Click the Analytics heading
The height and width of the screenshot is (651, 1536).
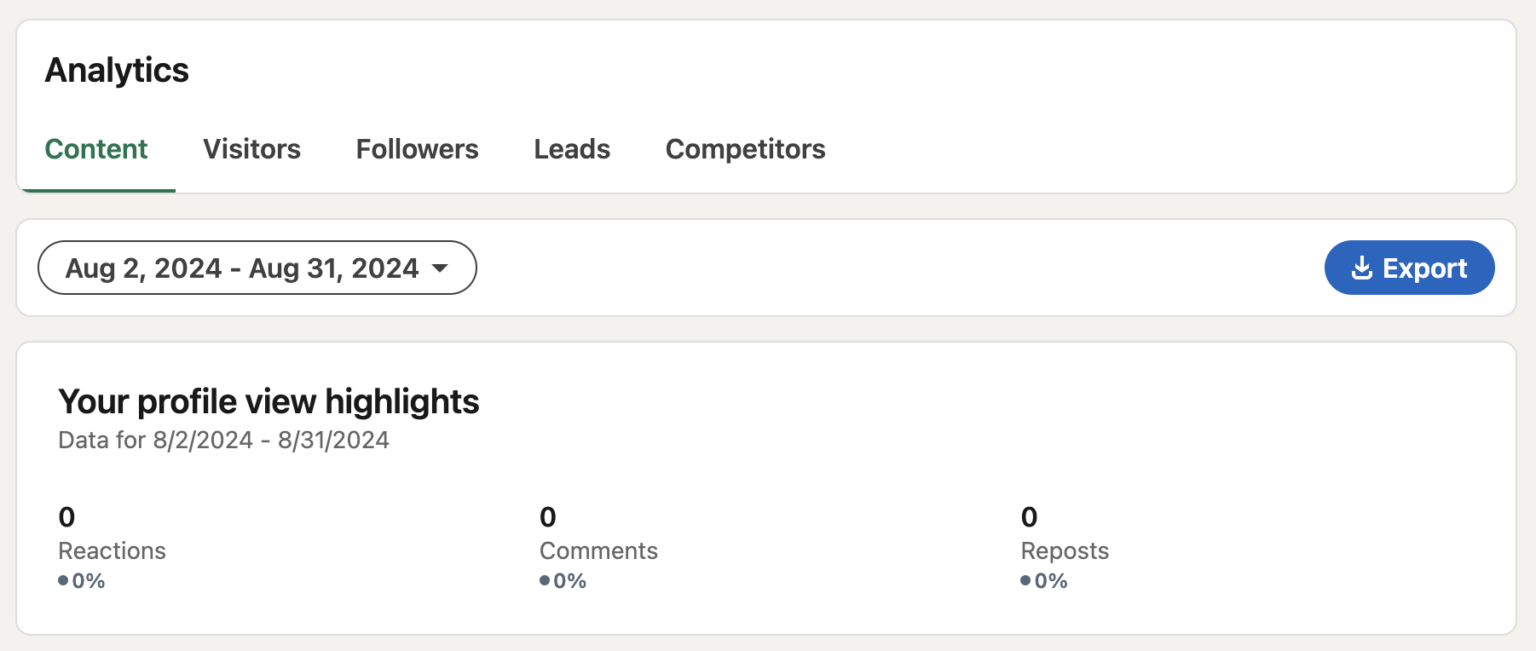tap(116, 69)
